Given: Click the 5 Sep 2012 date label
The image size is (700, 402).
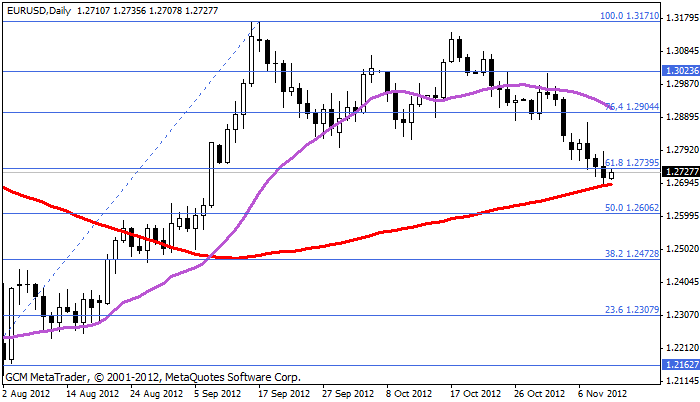Looking at the screenshot, I should pos(218,394).
